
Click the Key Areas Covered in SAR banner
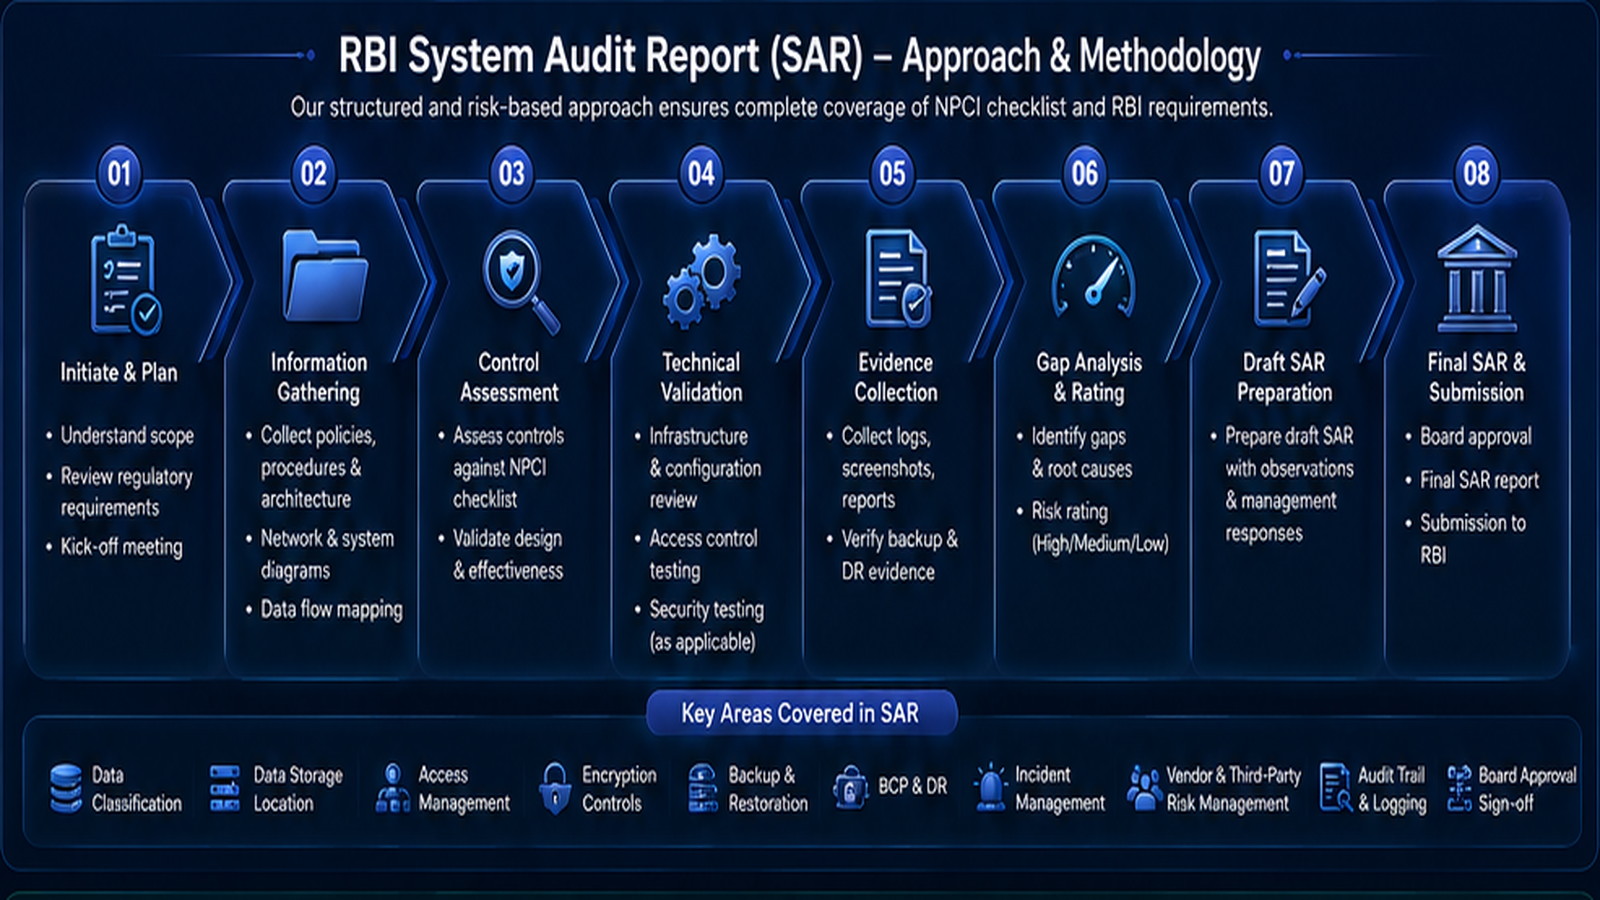(801, 713)
